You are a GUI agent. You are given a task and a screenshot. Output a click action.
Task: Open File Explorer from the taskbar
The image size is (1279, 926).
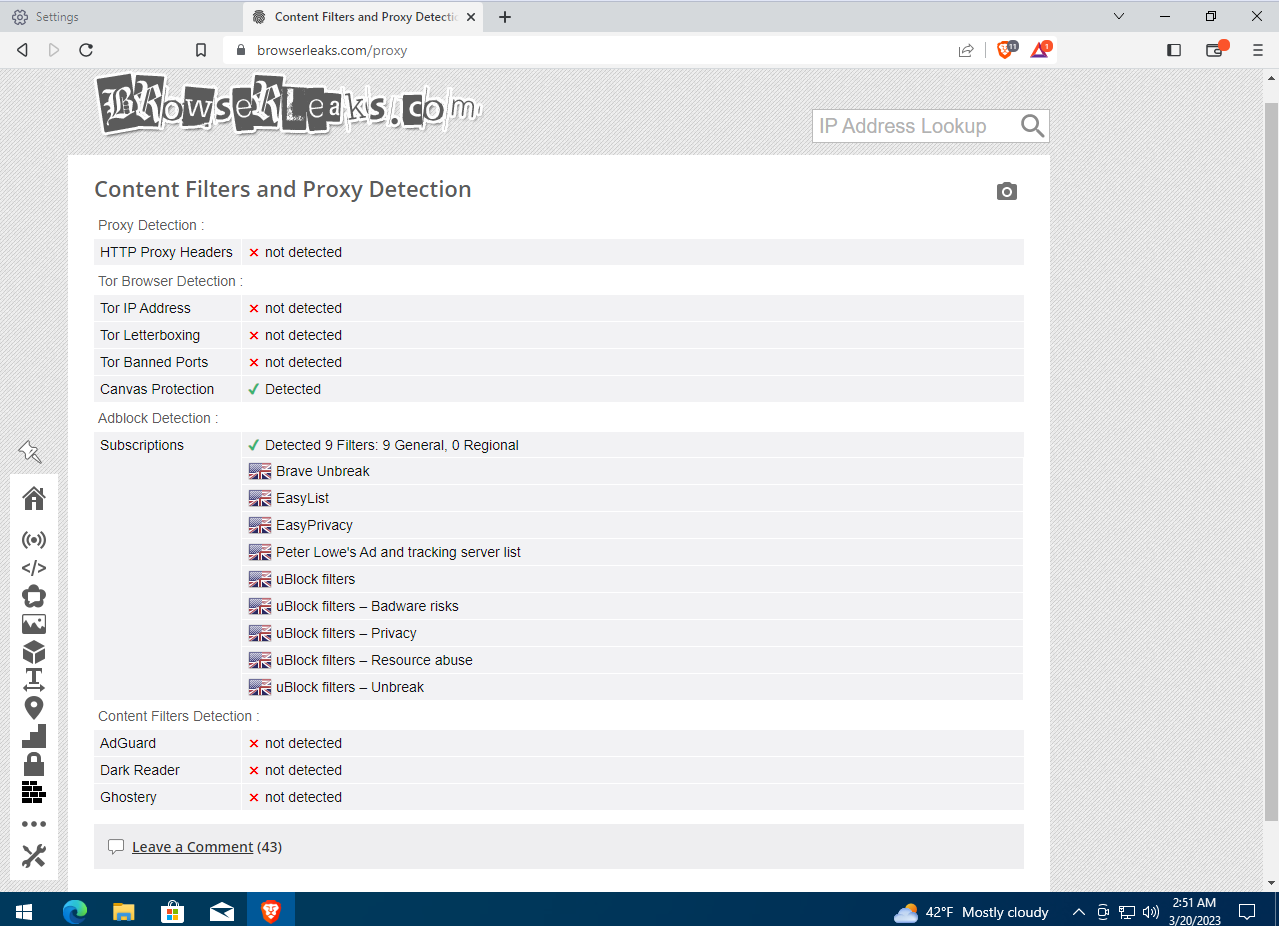tap(124, 911)
